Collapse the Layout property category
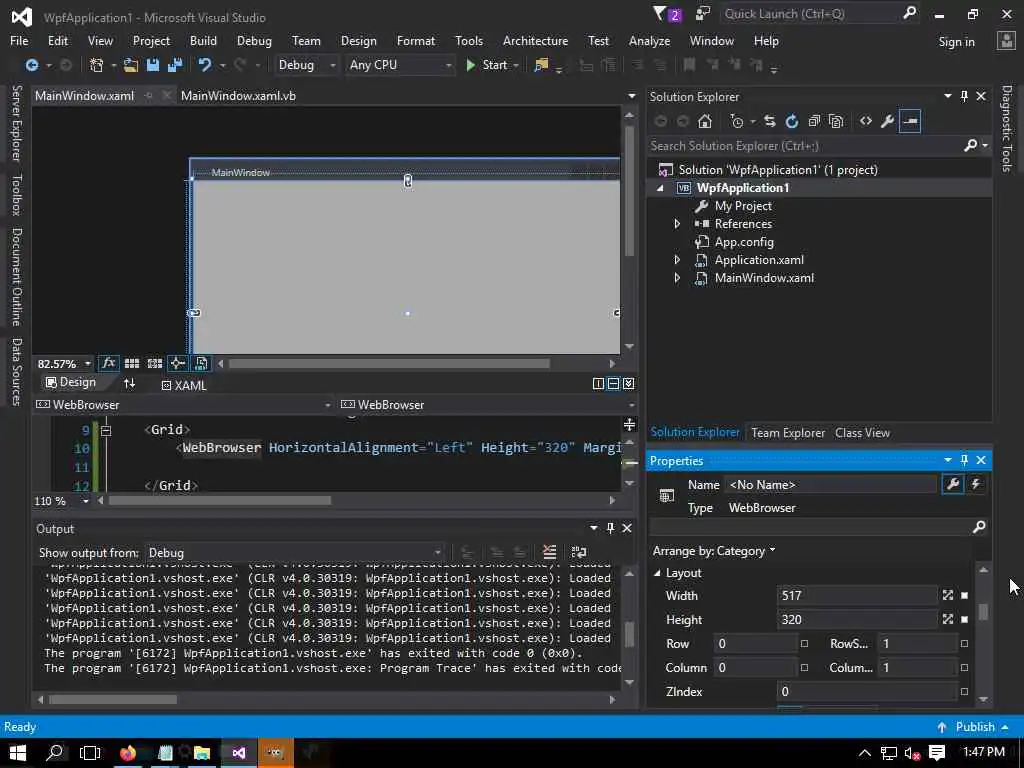 coord(657,573)
